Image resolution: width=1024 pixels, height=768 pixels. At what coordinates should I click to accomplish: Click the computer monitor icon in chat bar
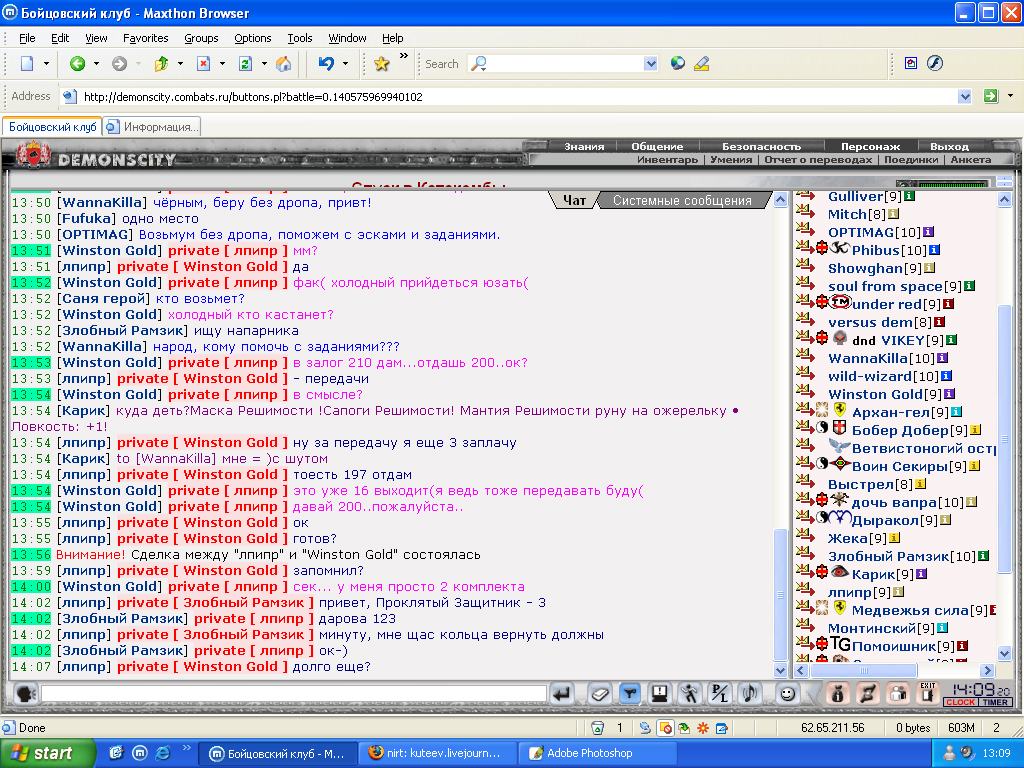(x=660, y=694)
